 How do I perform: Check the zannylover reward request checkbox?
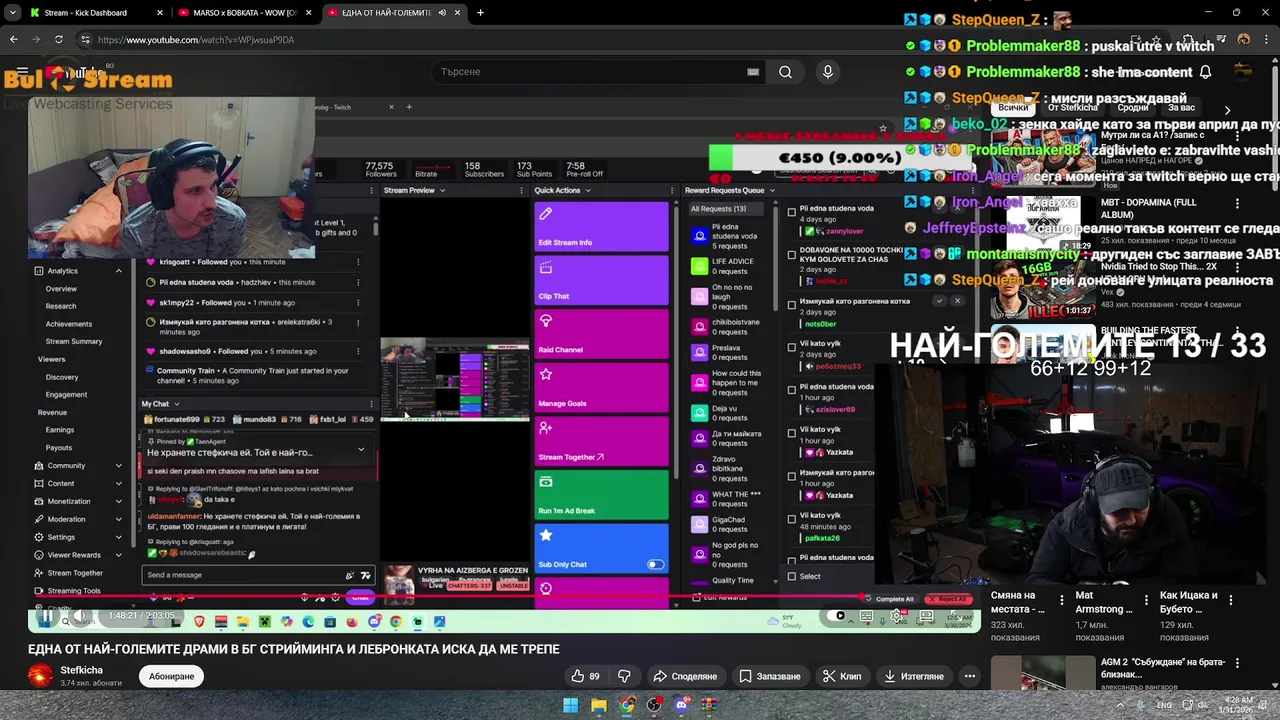point(792,211)
